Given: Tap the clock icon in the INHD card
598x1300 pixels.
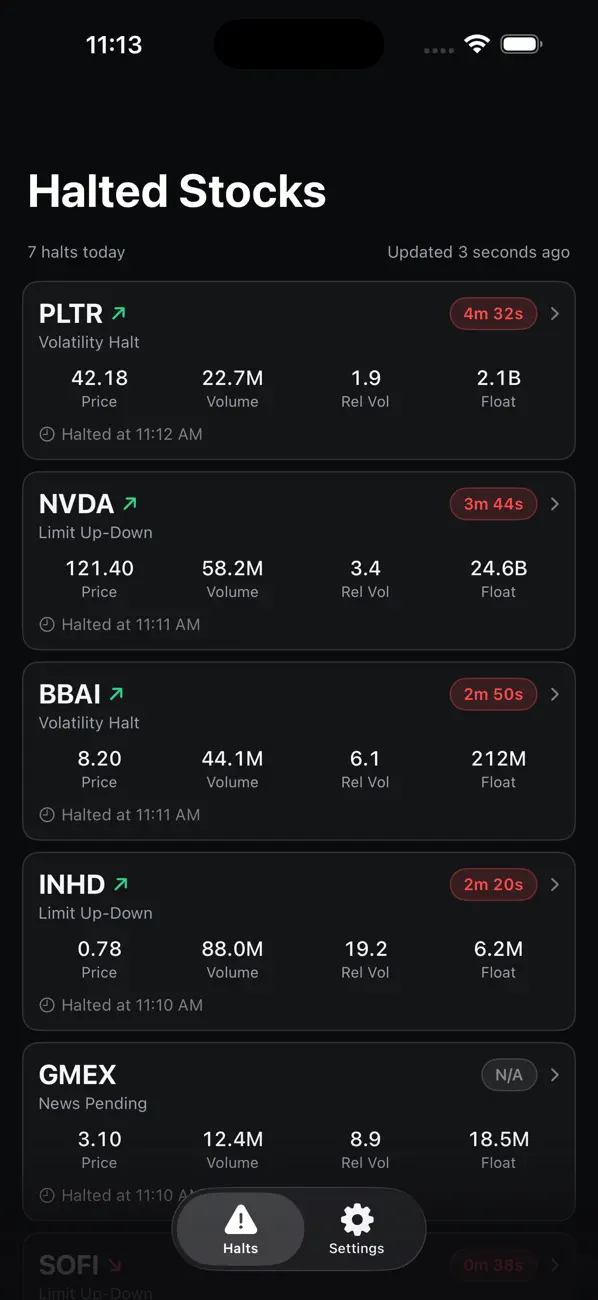Looking at the screenshot, I should pyautogui.click(x=46, y=1005).
